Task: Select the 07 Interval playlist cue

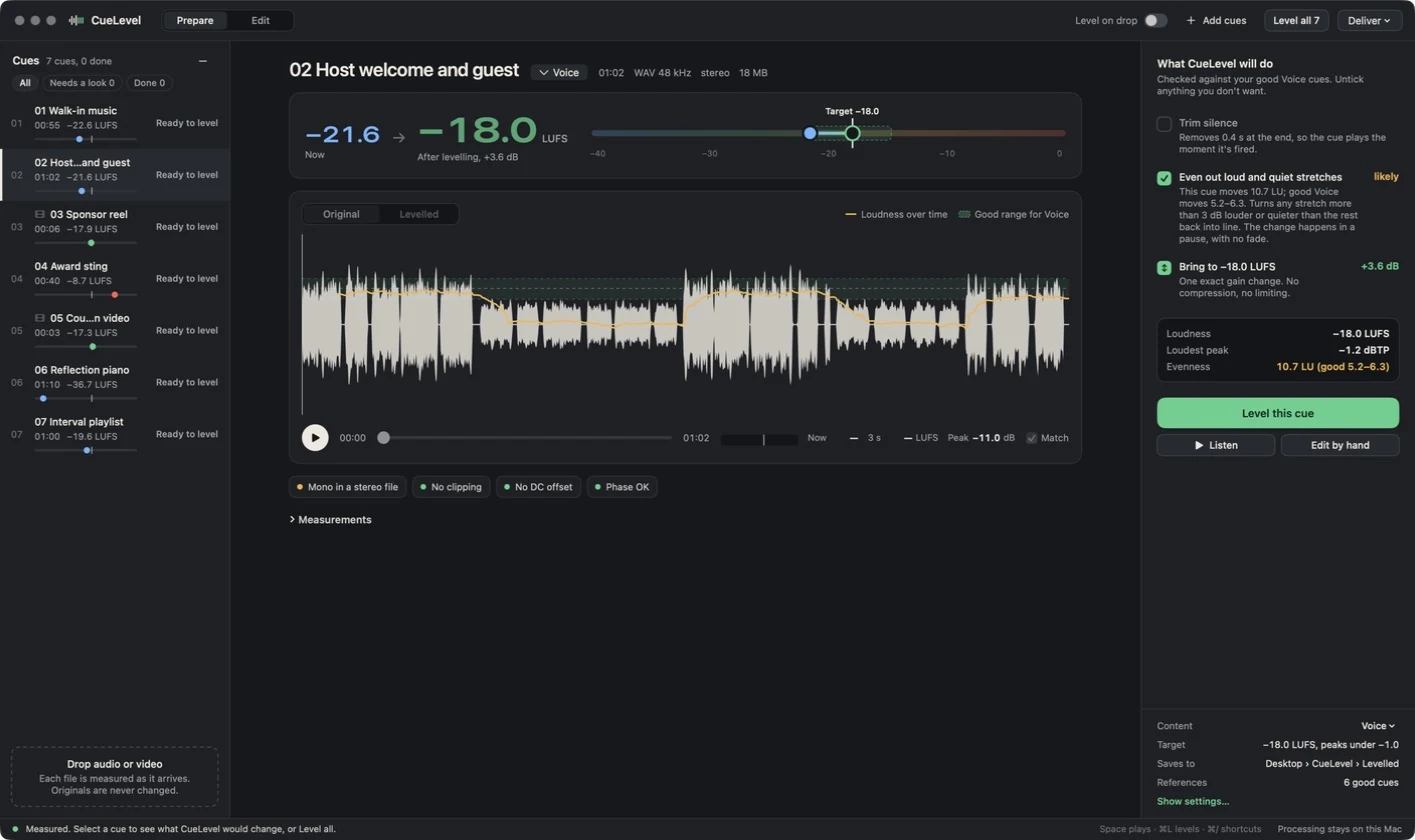Action: coord(115,435)
